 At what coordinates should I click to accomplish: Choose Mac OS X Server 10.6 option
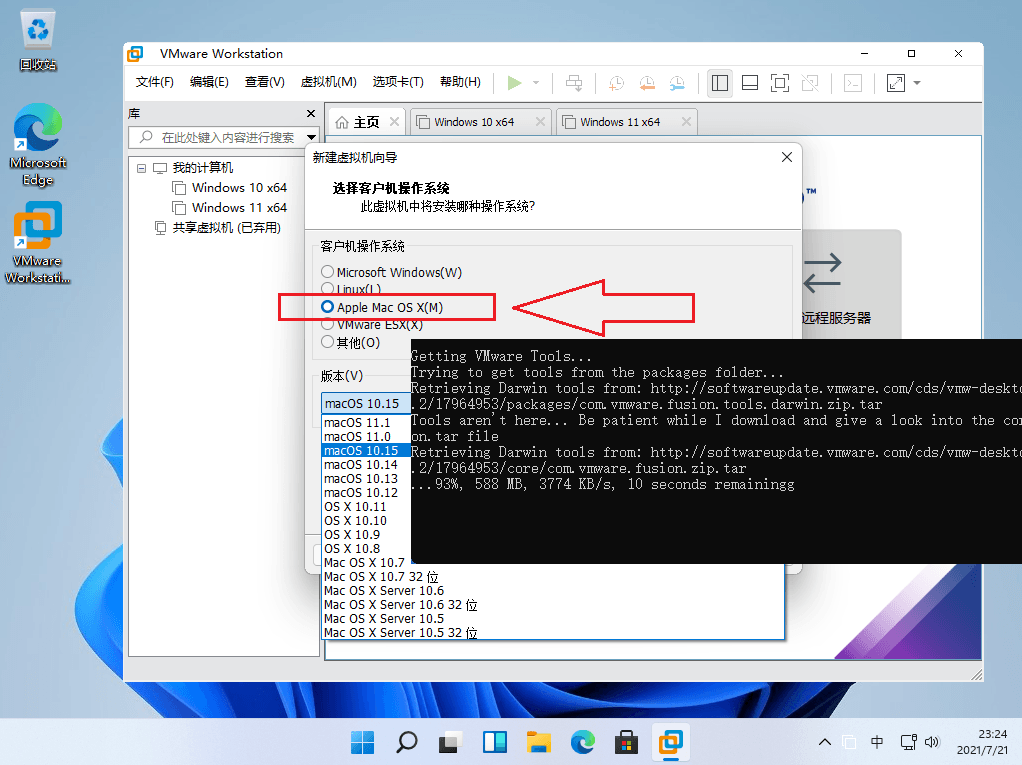point(553,591)
